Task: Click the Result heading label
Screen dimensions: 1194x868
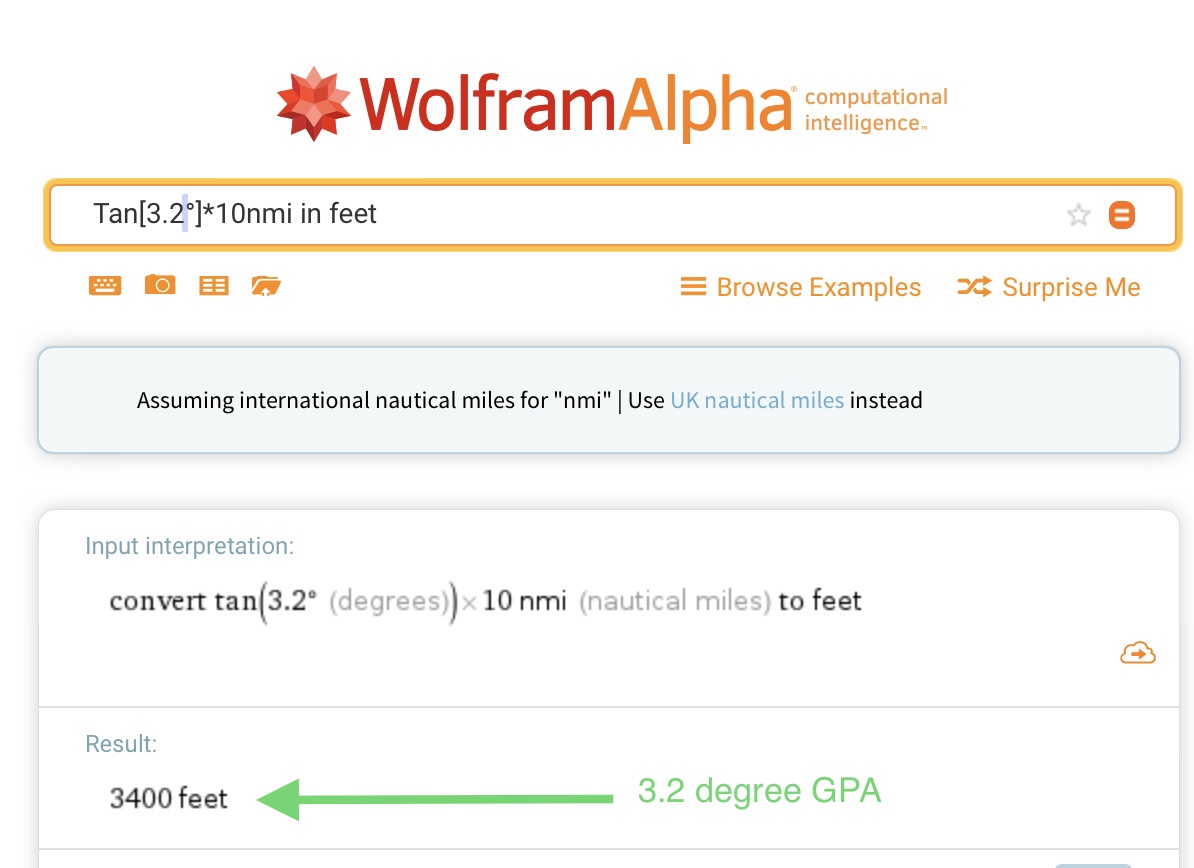Action: coord(121,744)
